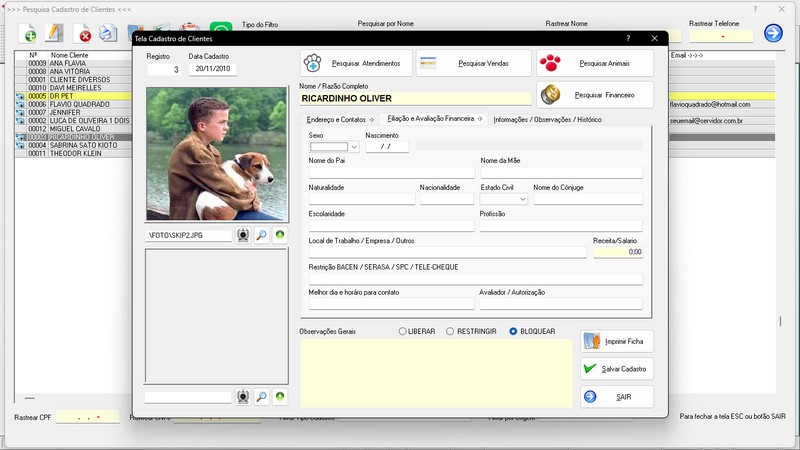Click the print icon in the background toolbar
Screen dimensions: 800x450
point(108,33)
